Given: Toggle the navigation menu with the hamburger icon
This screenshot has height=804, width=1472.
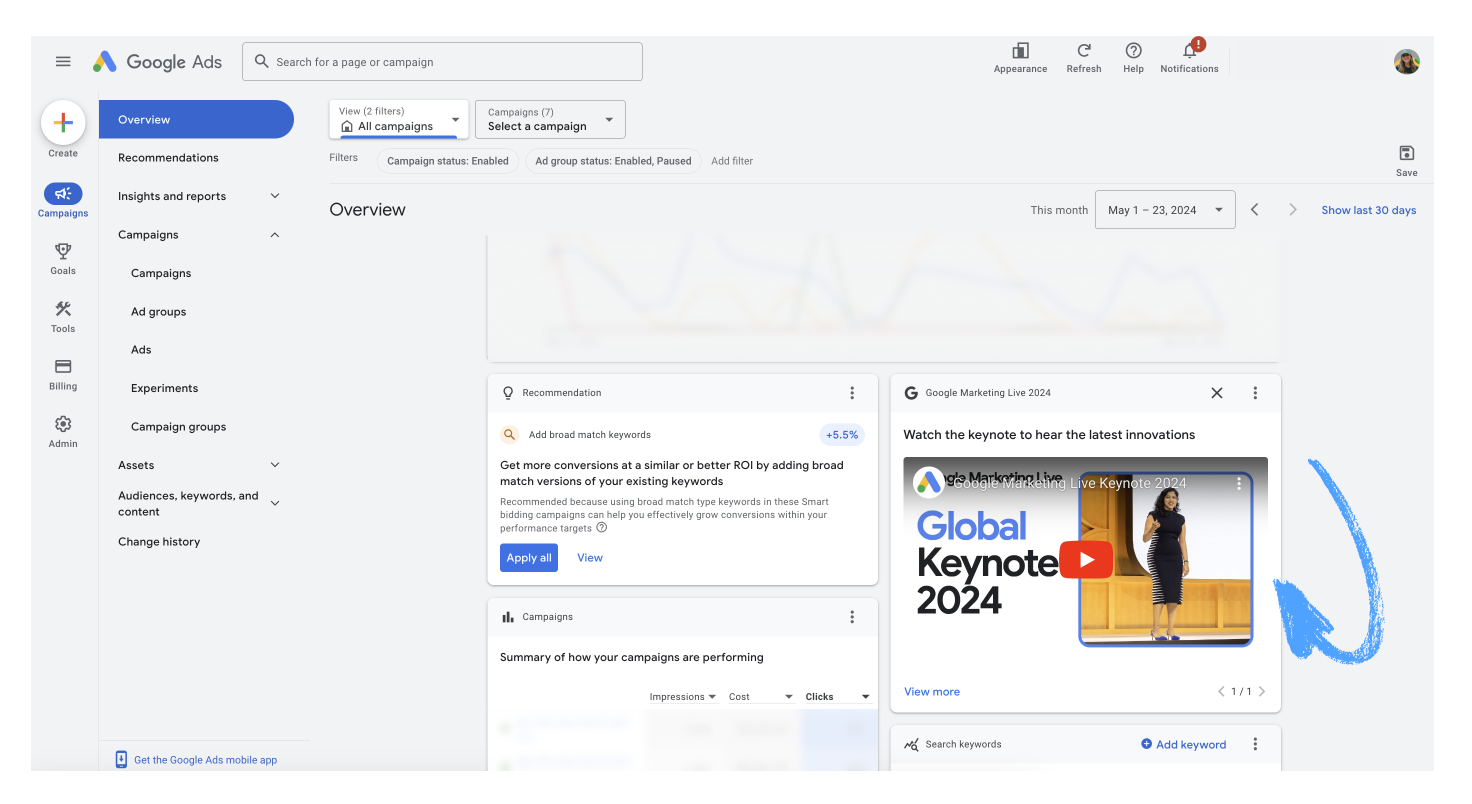Looking at the screenshot, I should pos(63,61).
